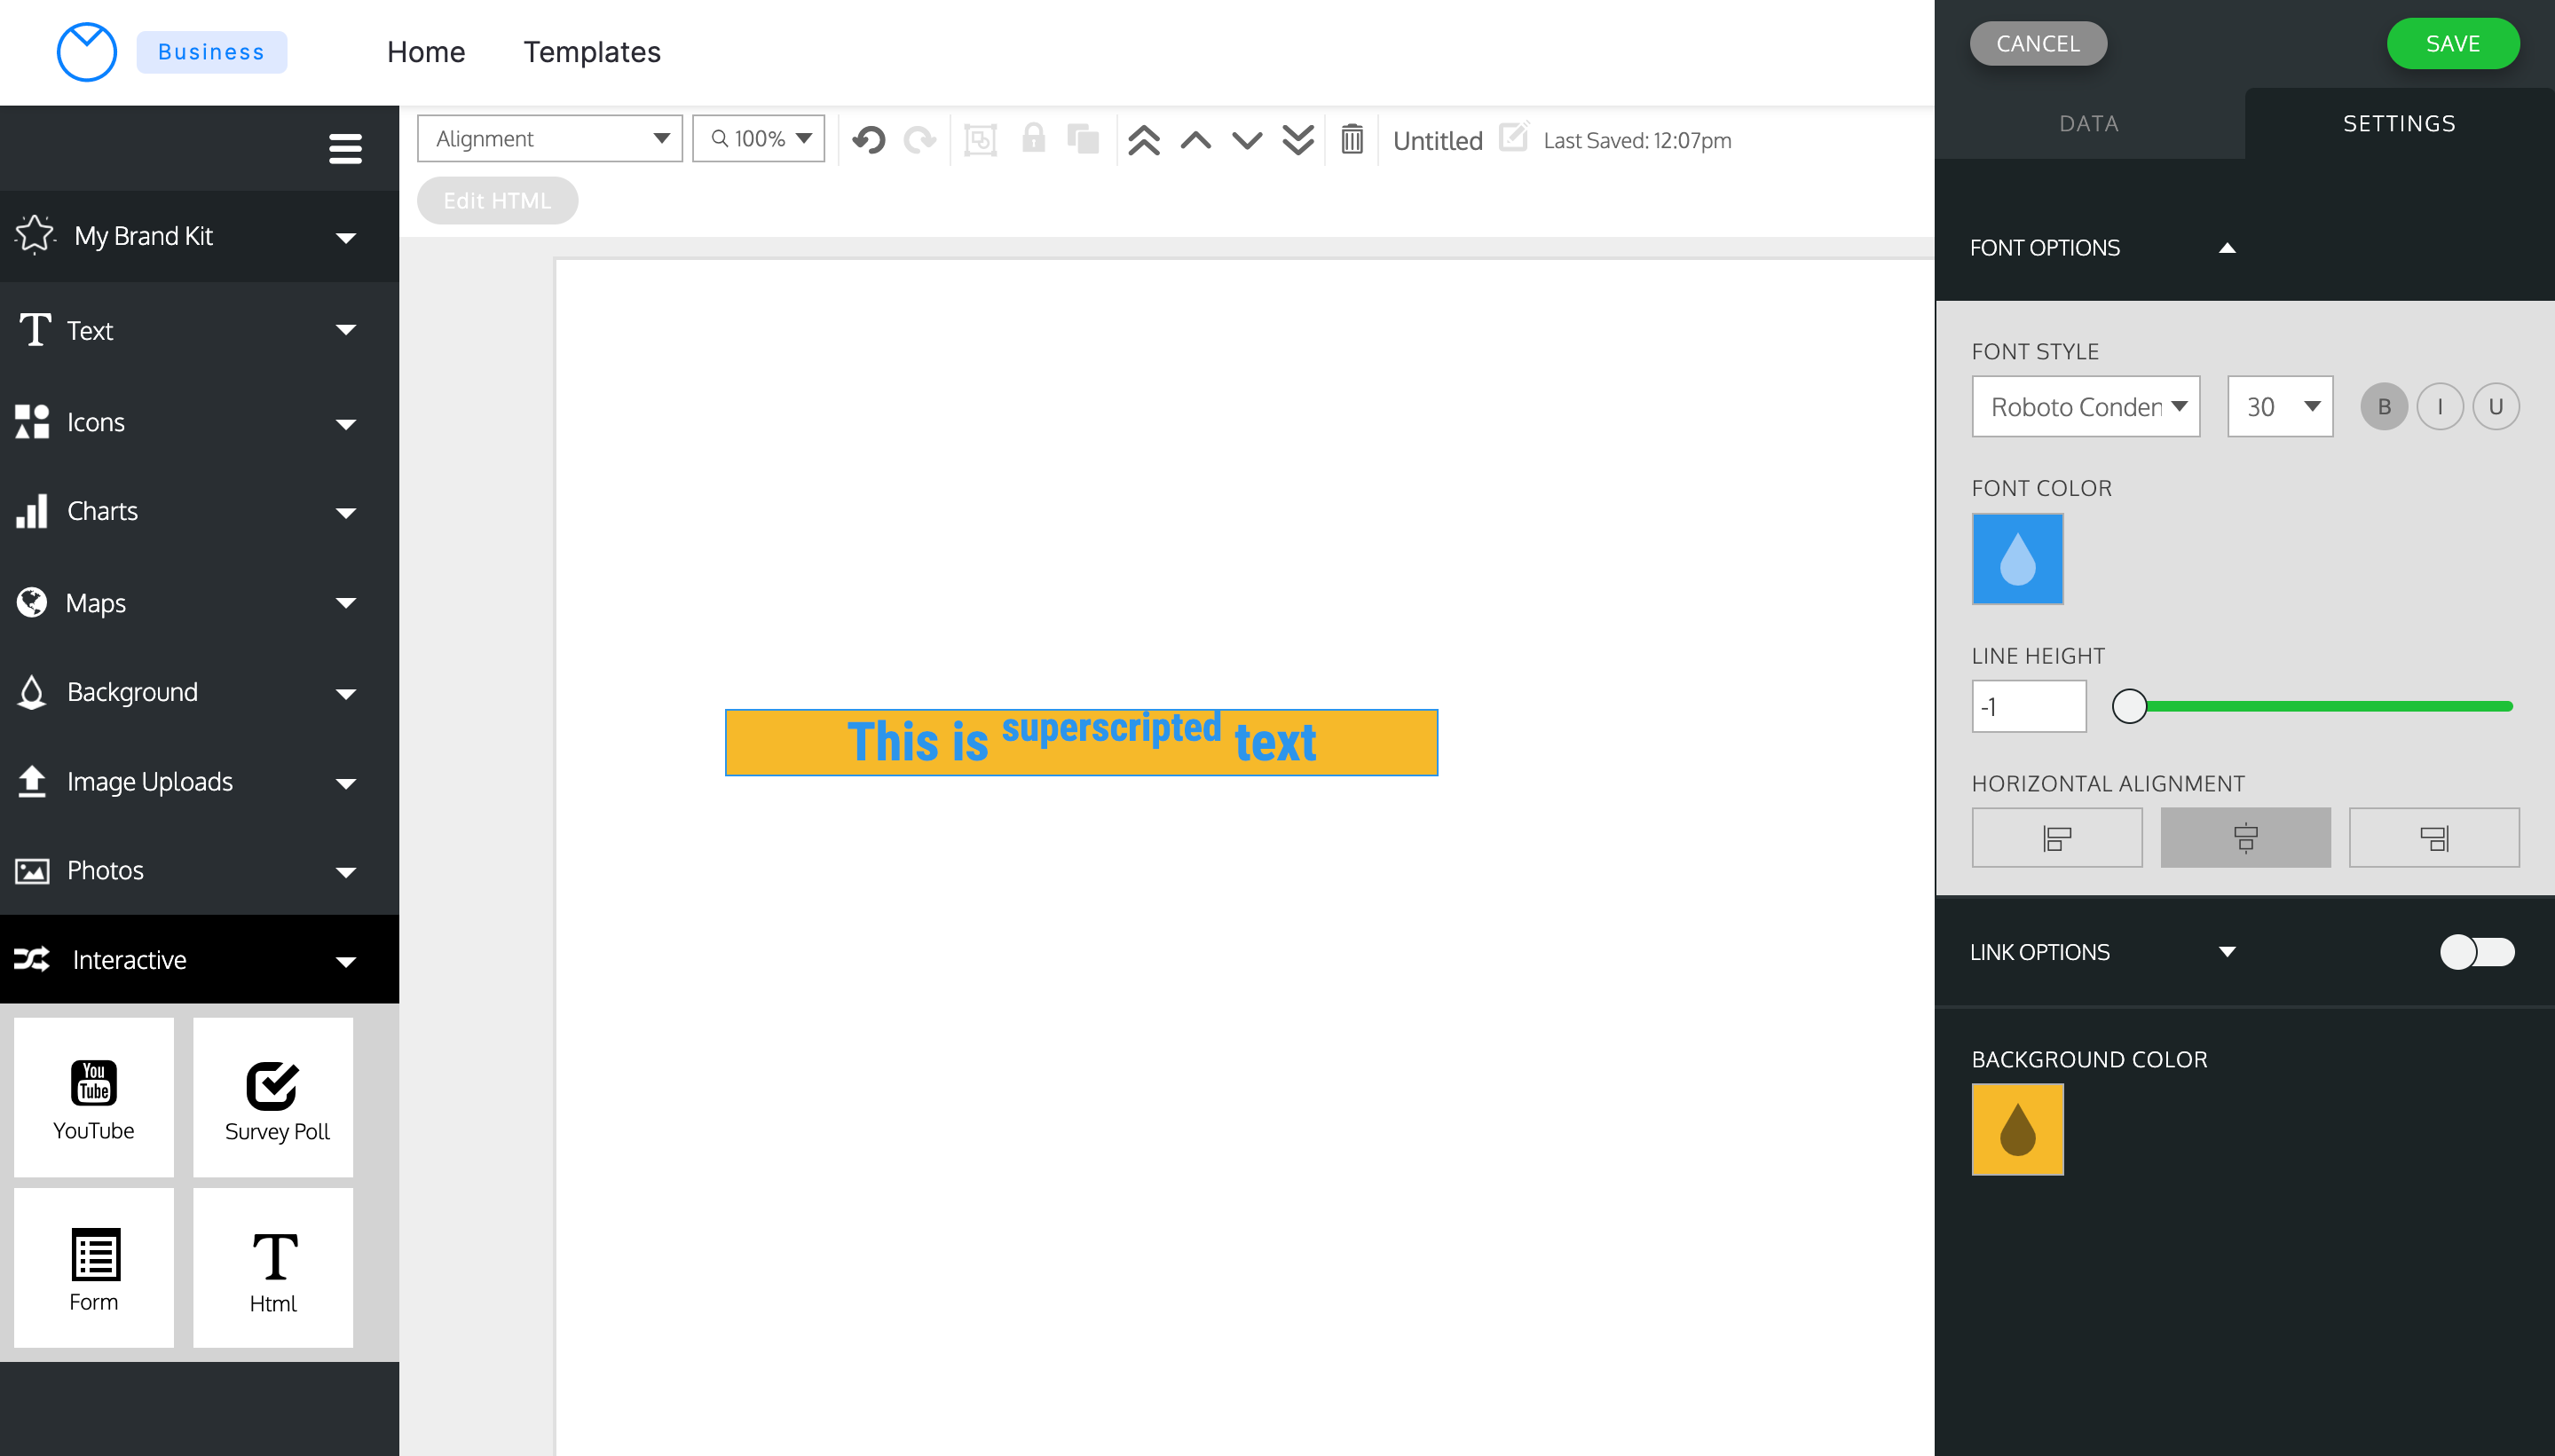Toggle the Link Options switch
This screenshot has width=2555, height=1456.
point(2476,951)
